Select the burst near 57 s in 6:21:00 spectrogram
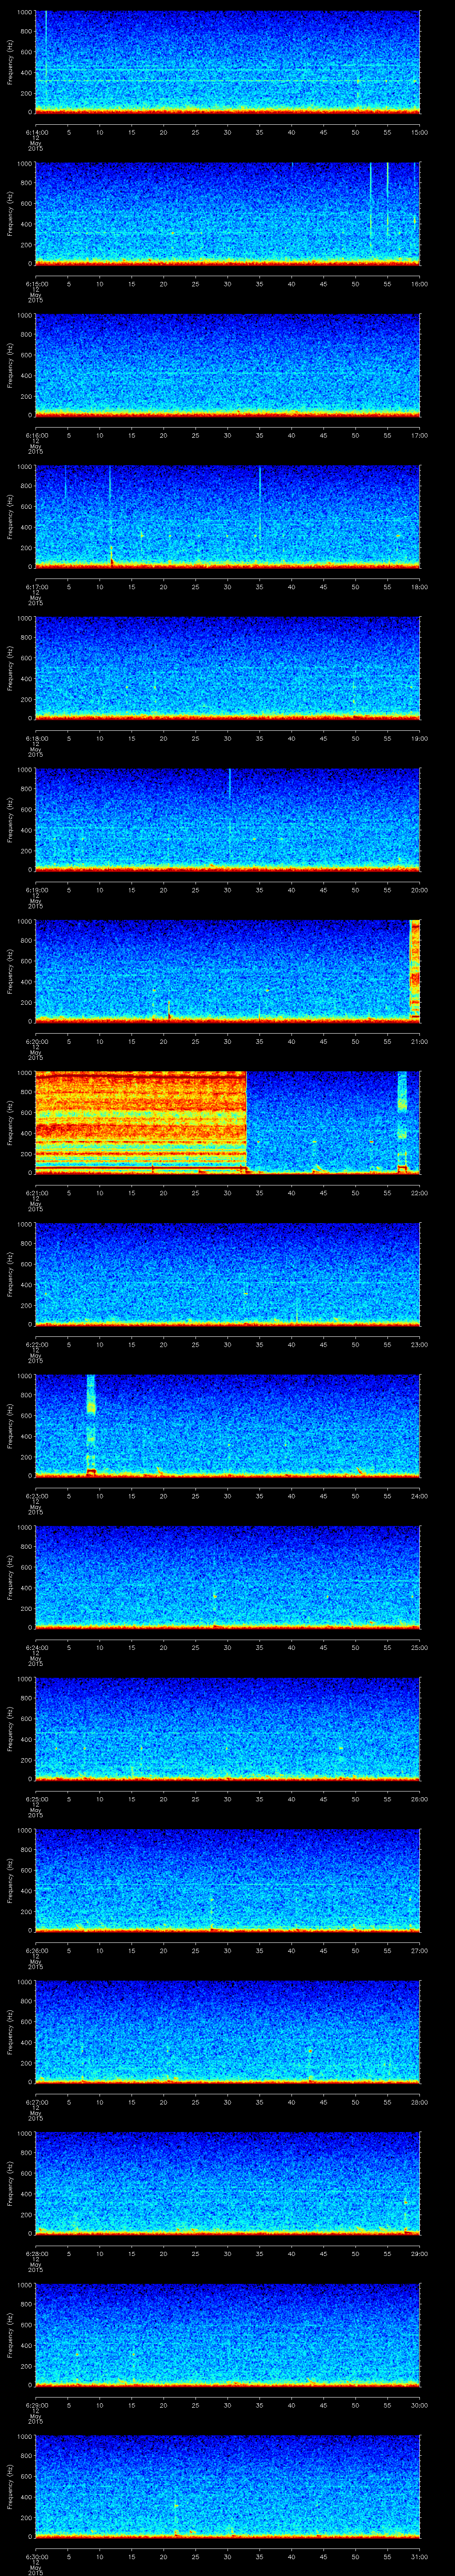 pos(402,1122)
